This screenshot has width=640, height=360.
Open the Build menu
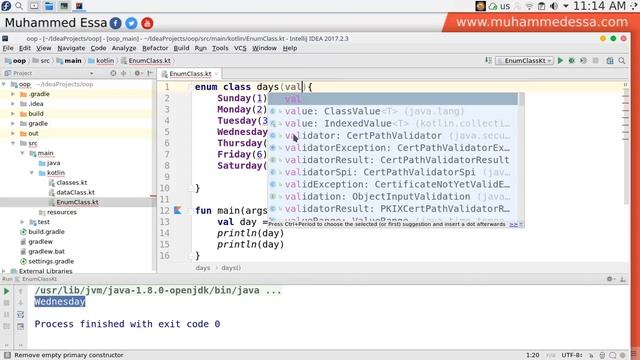point(181,48)
